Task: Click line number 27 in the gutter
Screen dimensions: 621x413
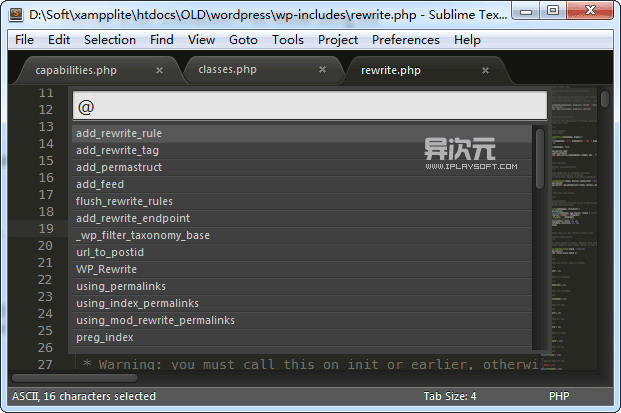Action: click(x=45, y=365)
